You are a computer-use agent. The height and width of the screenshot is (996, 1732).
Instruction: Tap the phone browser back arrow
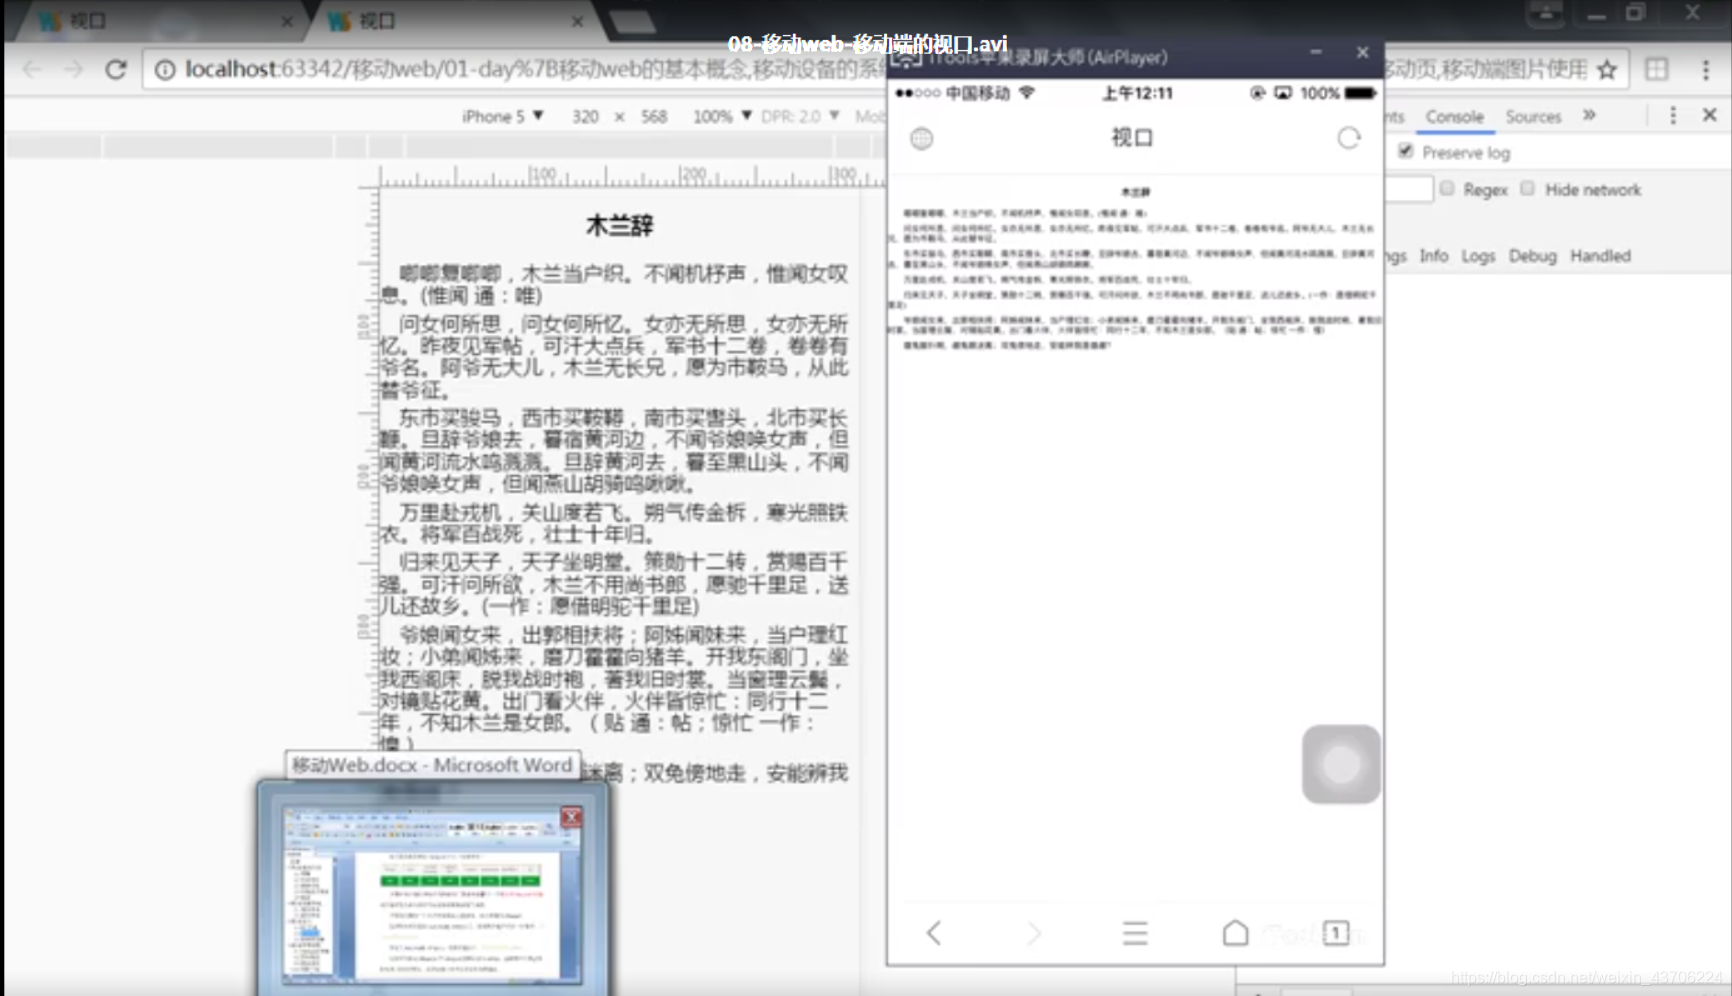point(934,932)
